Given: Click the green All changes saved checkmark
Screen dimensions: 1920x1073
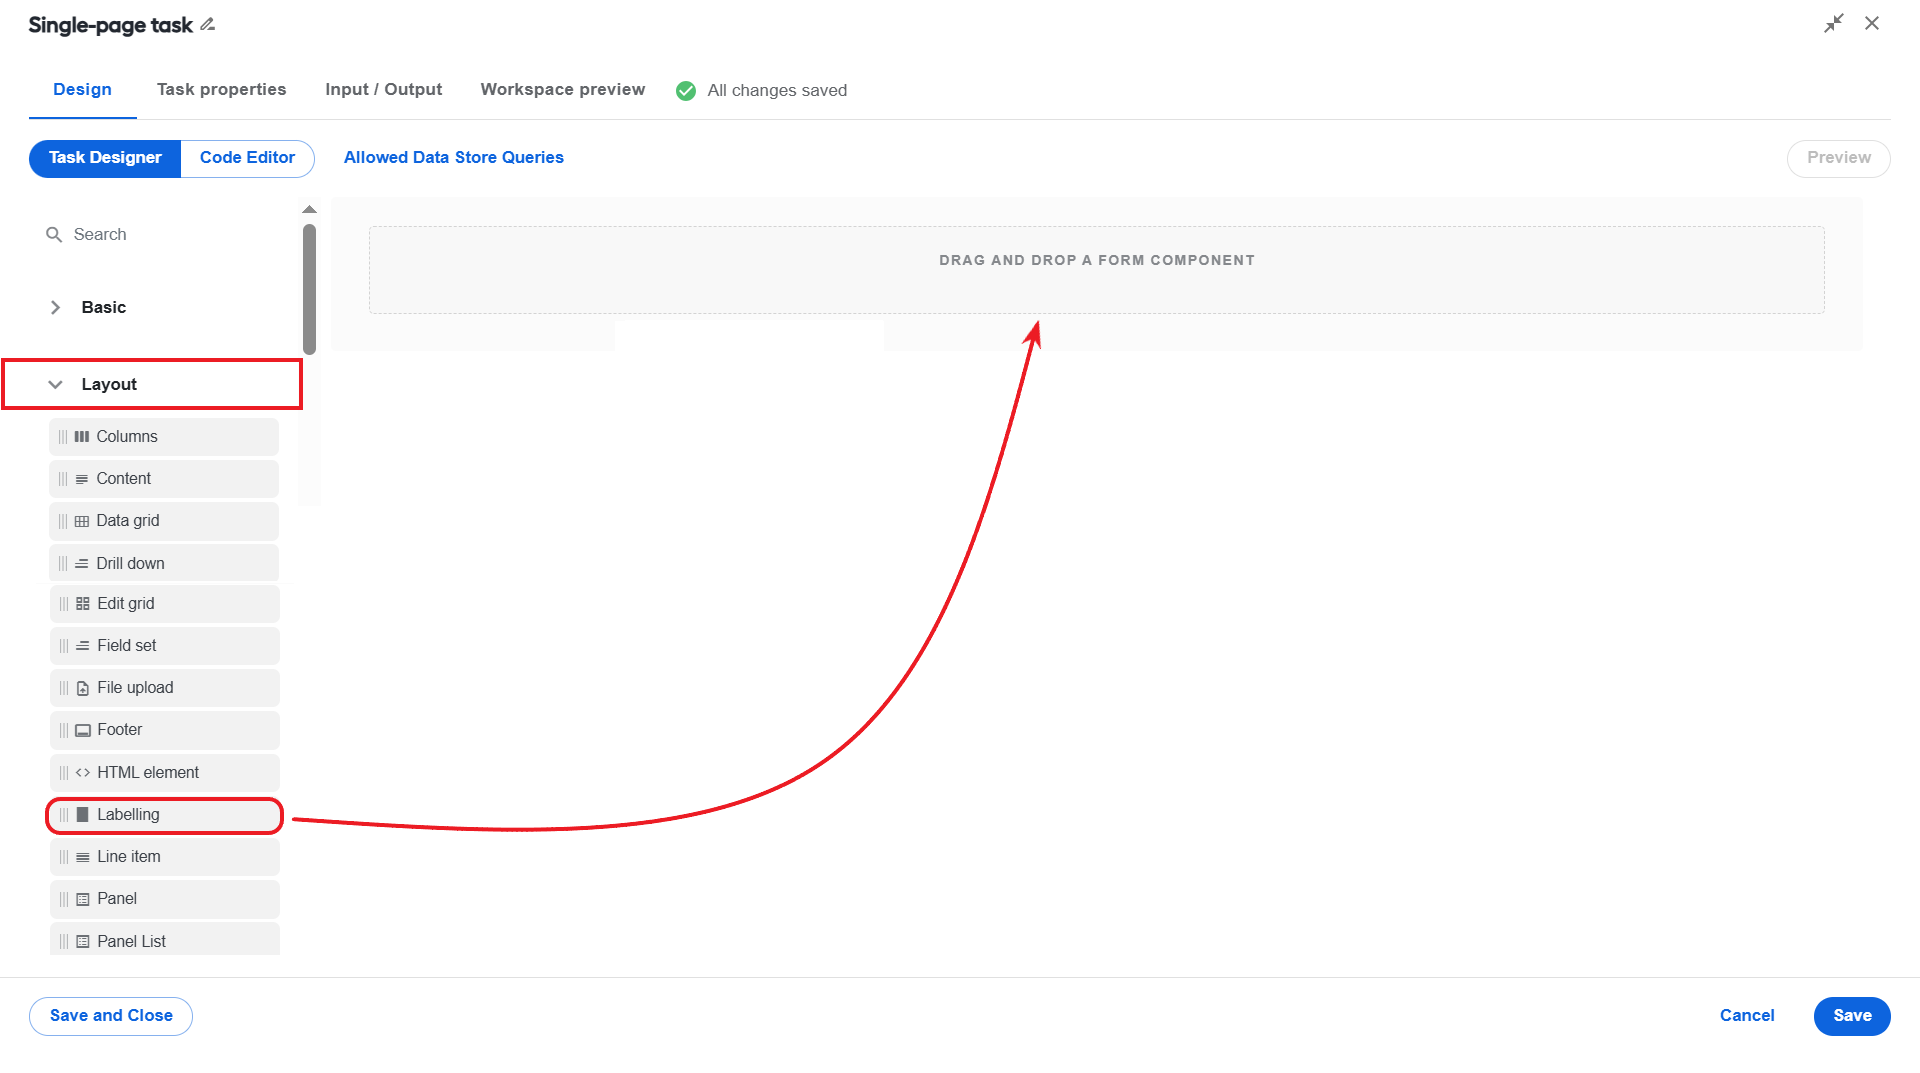Looking at the screenshot, I should pos(686,91).
